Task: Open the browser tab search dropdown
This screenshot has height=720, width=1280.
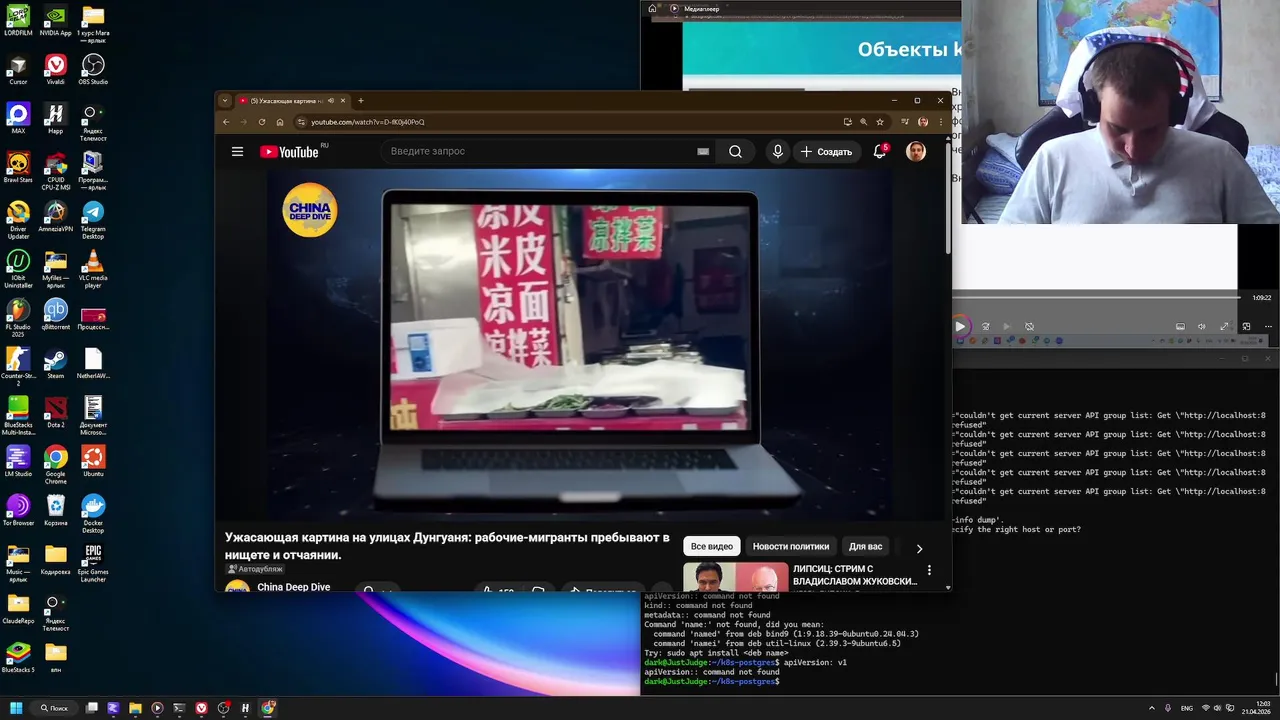Action: tap(225, 101)
